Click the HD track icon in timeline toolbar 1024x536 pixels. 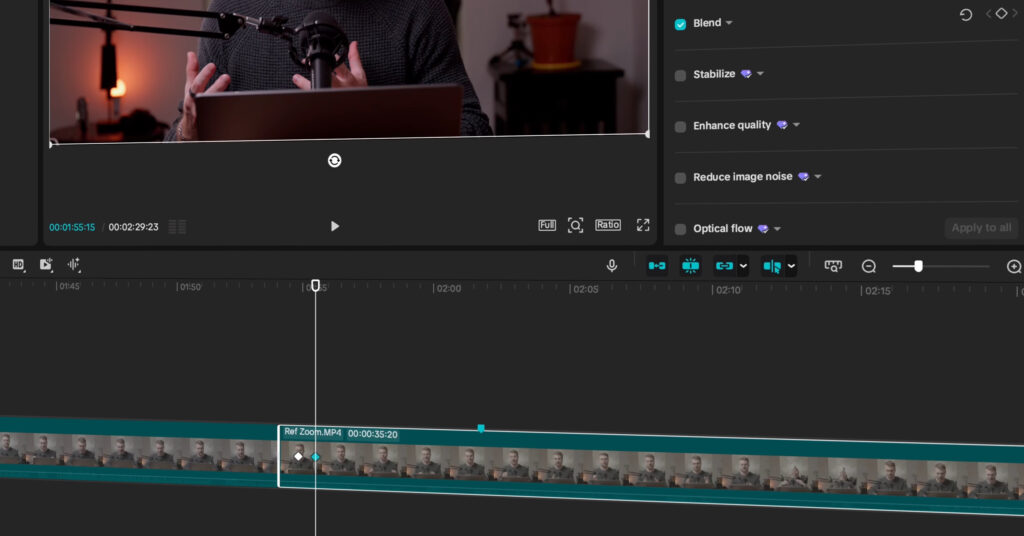coord(18,264)
